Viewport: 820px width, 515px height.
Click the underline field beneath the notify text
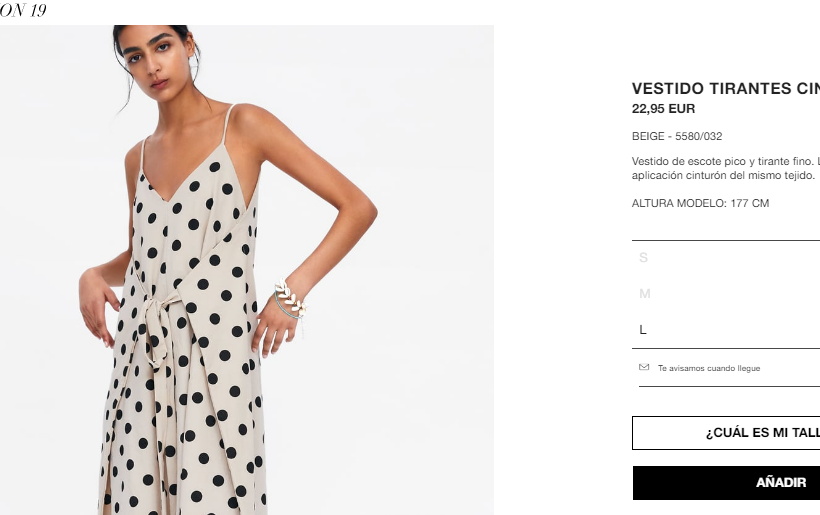(730, 386)
